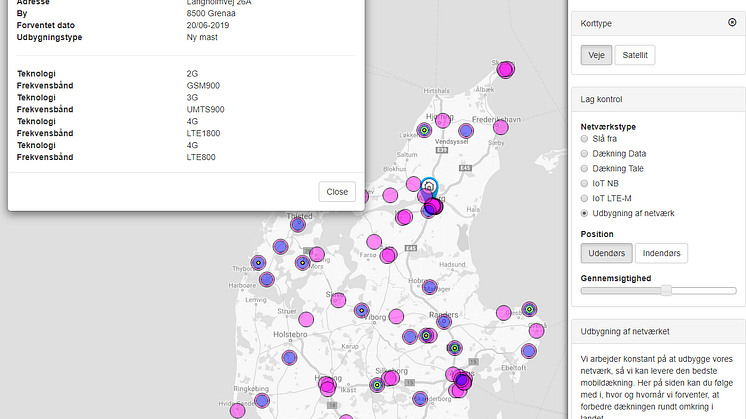This screenshot has height=419, width=746.
Task: Select the Slå fra radio option
Action: [x=585, y=140]
